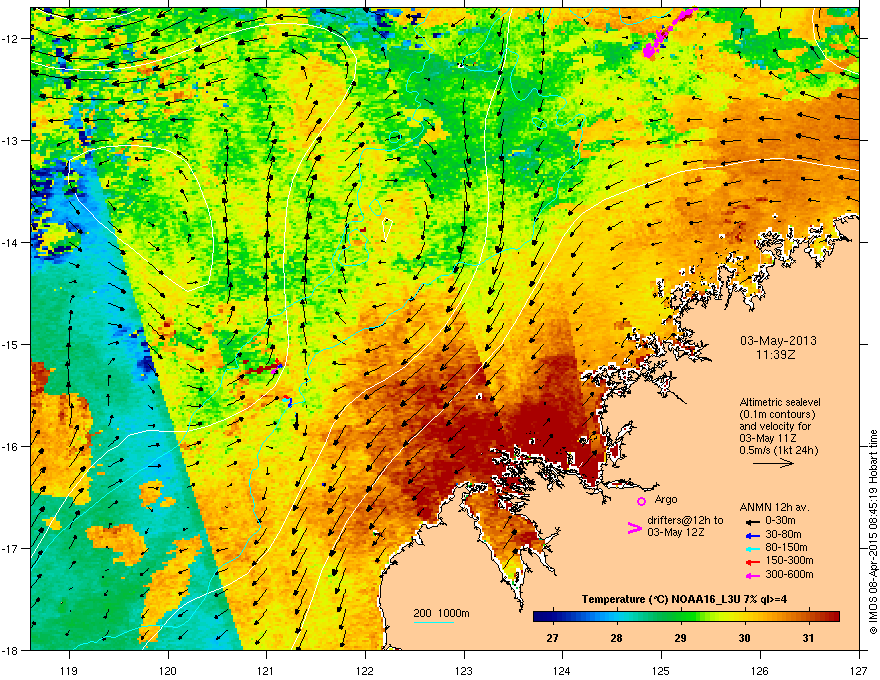The height and width of the screenshot is (680, 880).
Task: Click longitude axis label 121
Action: click(x=266, y=671)
